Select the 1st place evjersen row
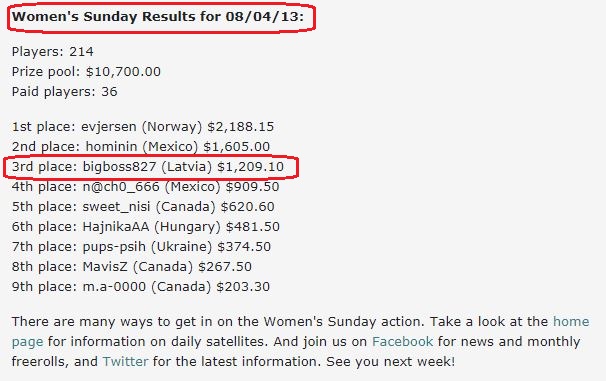 click(143, 127)
